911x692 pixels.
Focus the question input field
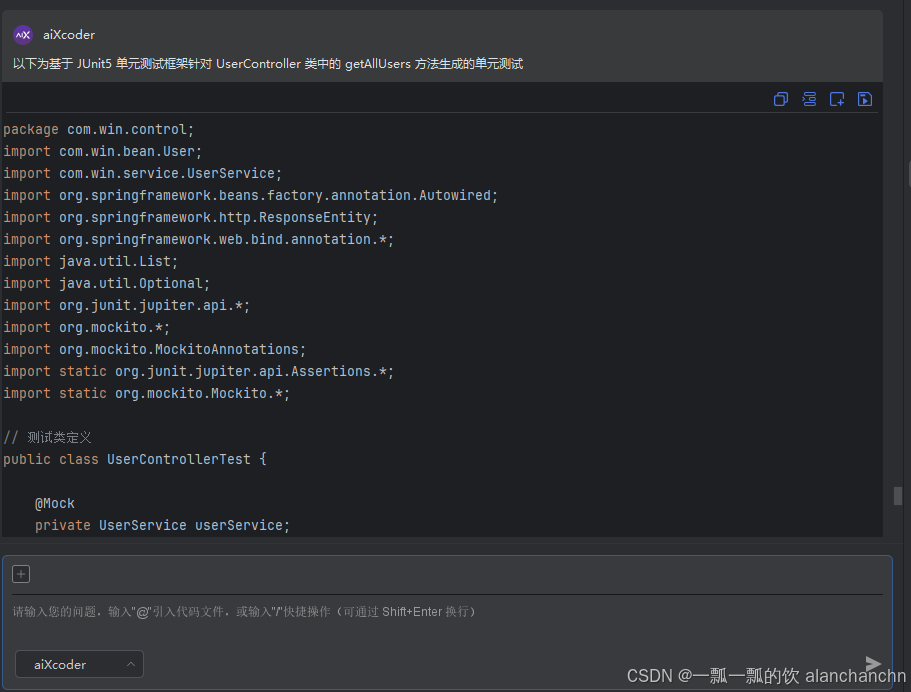[447, 611]
